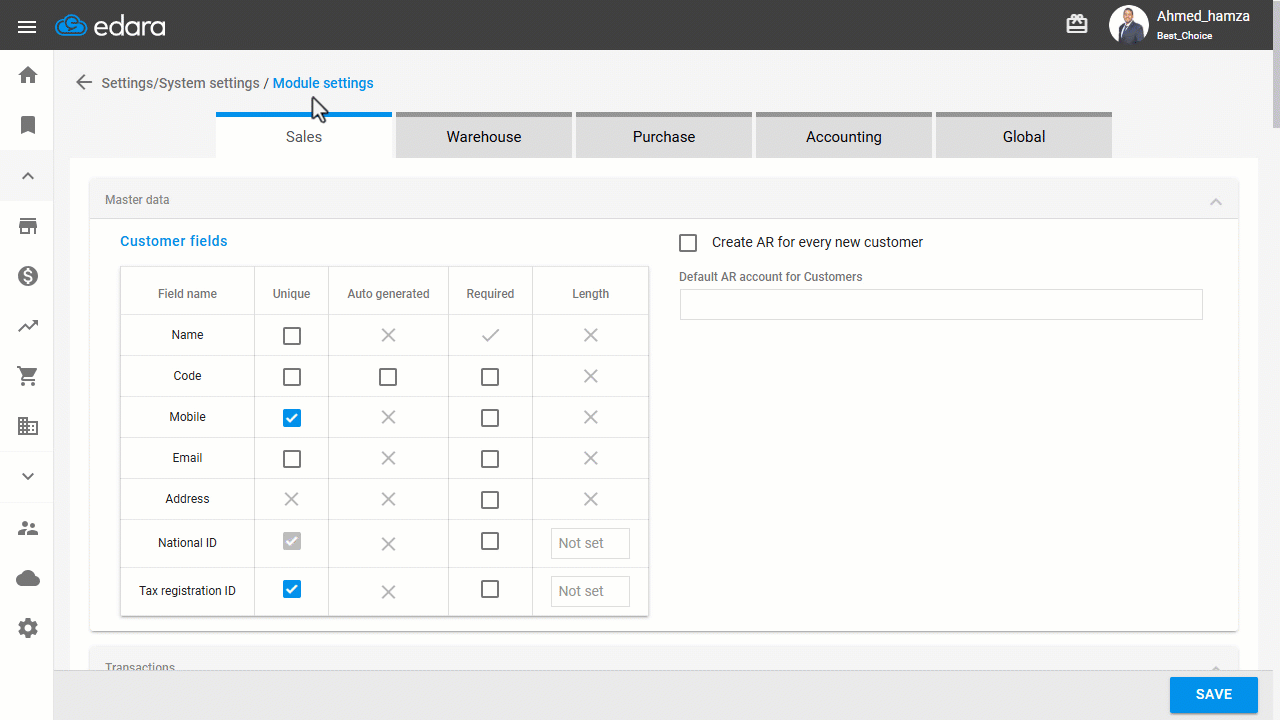Click the SAVE button
Image resolution: width=1280 pixels, height=720 pixels.
1214,695
